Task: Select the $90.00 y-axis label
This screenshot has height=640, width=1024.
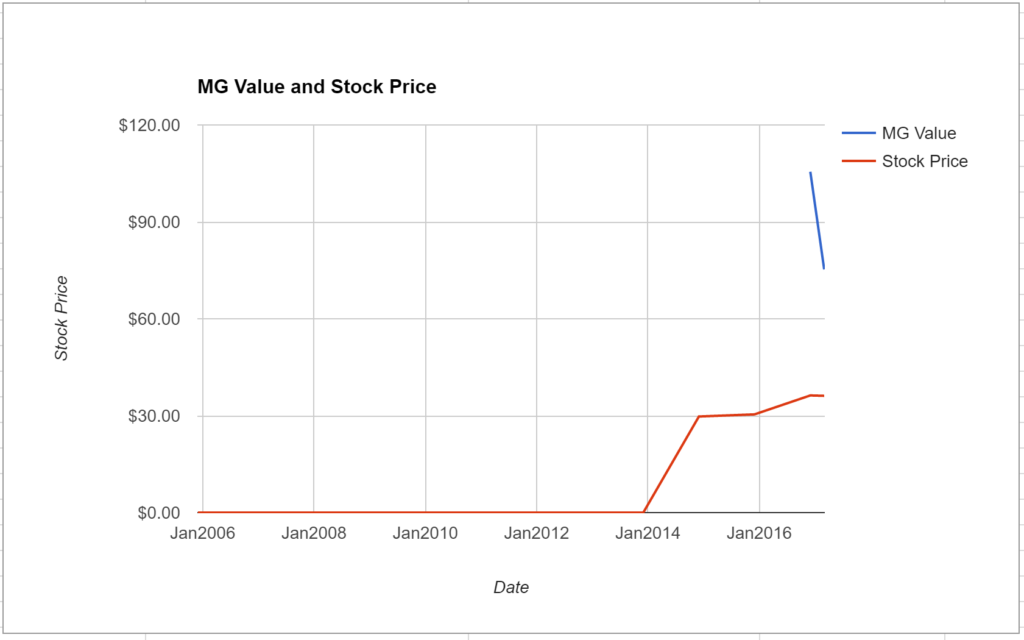Action: click(x=153, y=222)
